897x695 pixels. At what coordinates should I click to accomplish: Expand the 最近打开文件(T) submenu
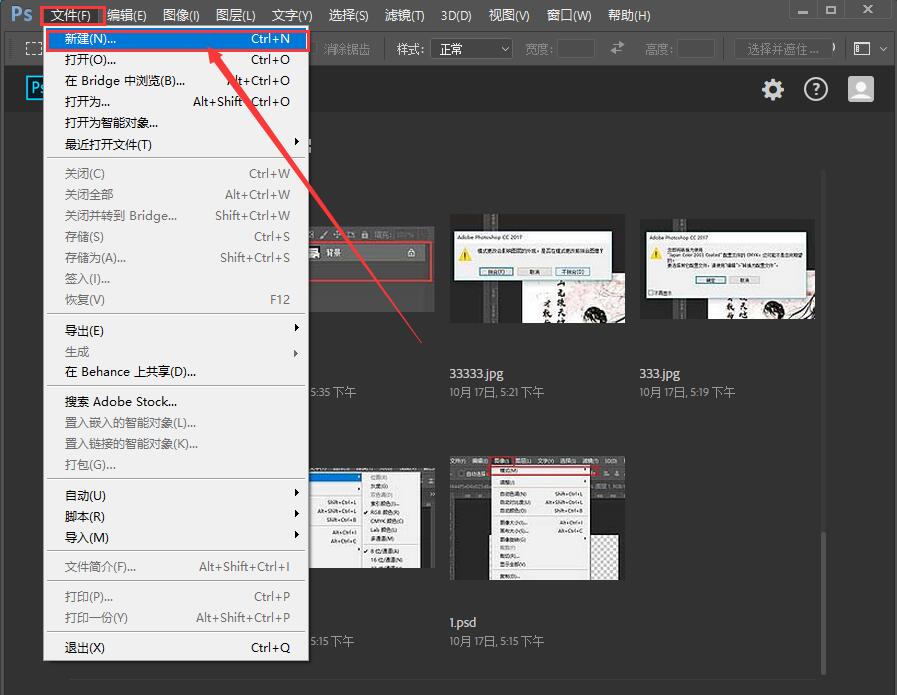pos(177,144)
